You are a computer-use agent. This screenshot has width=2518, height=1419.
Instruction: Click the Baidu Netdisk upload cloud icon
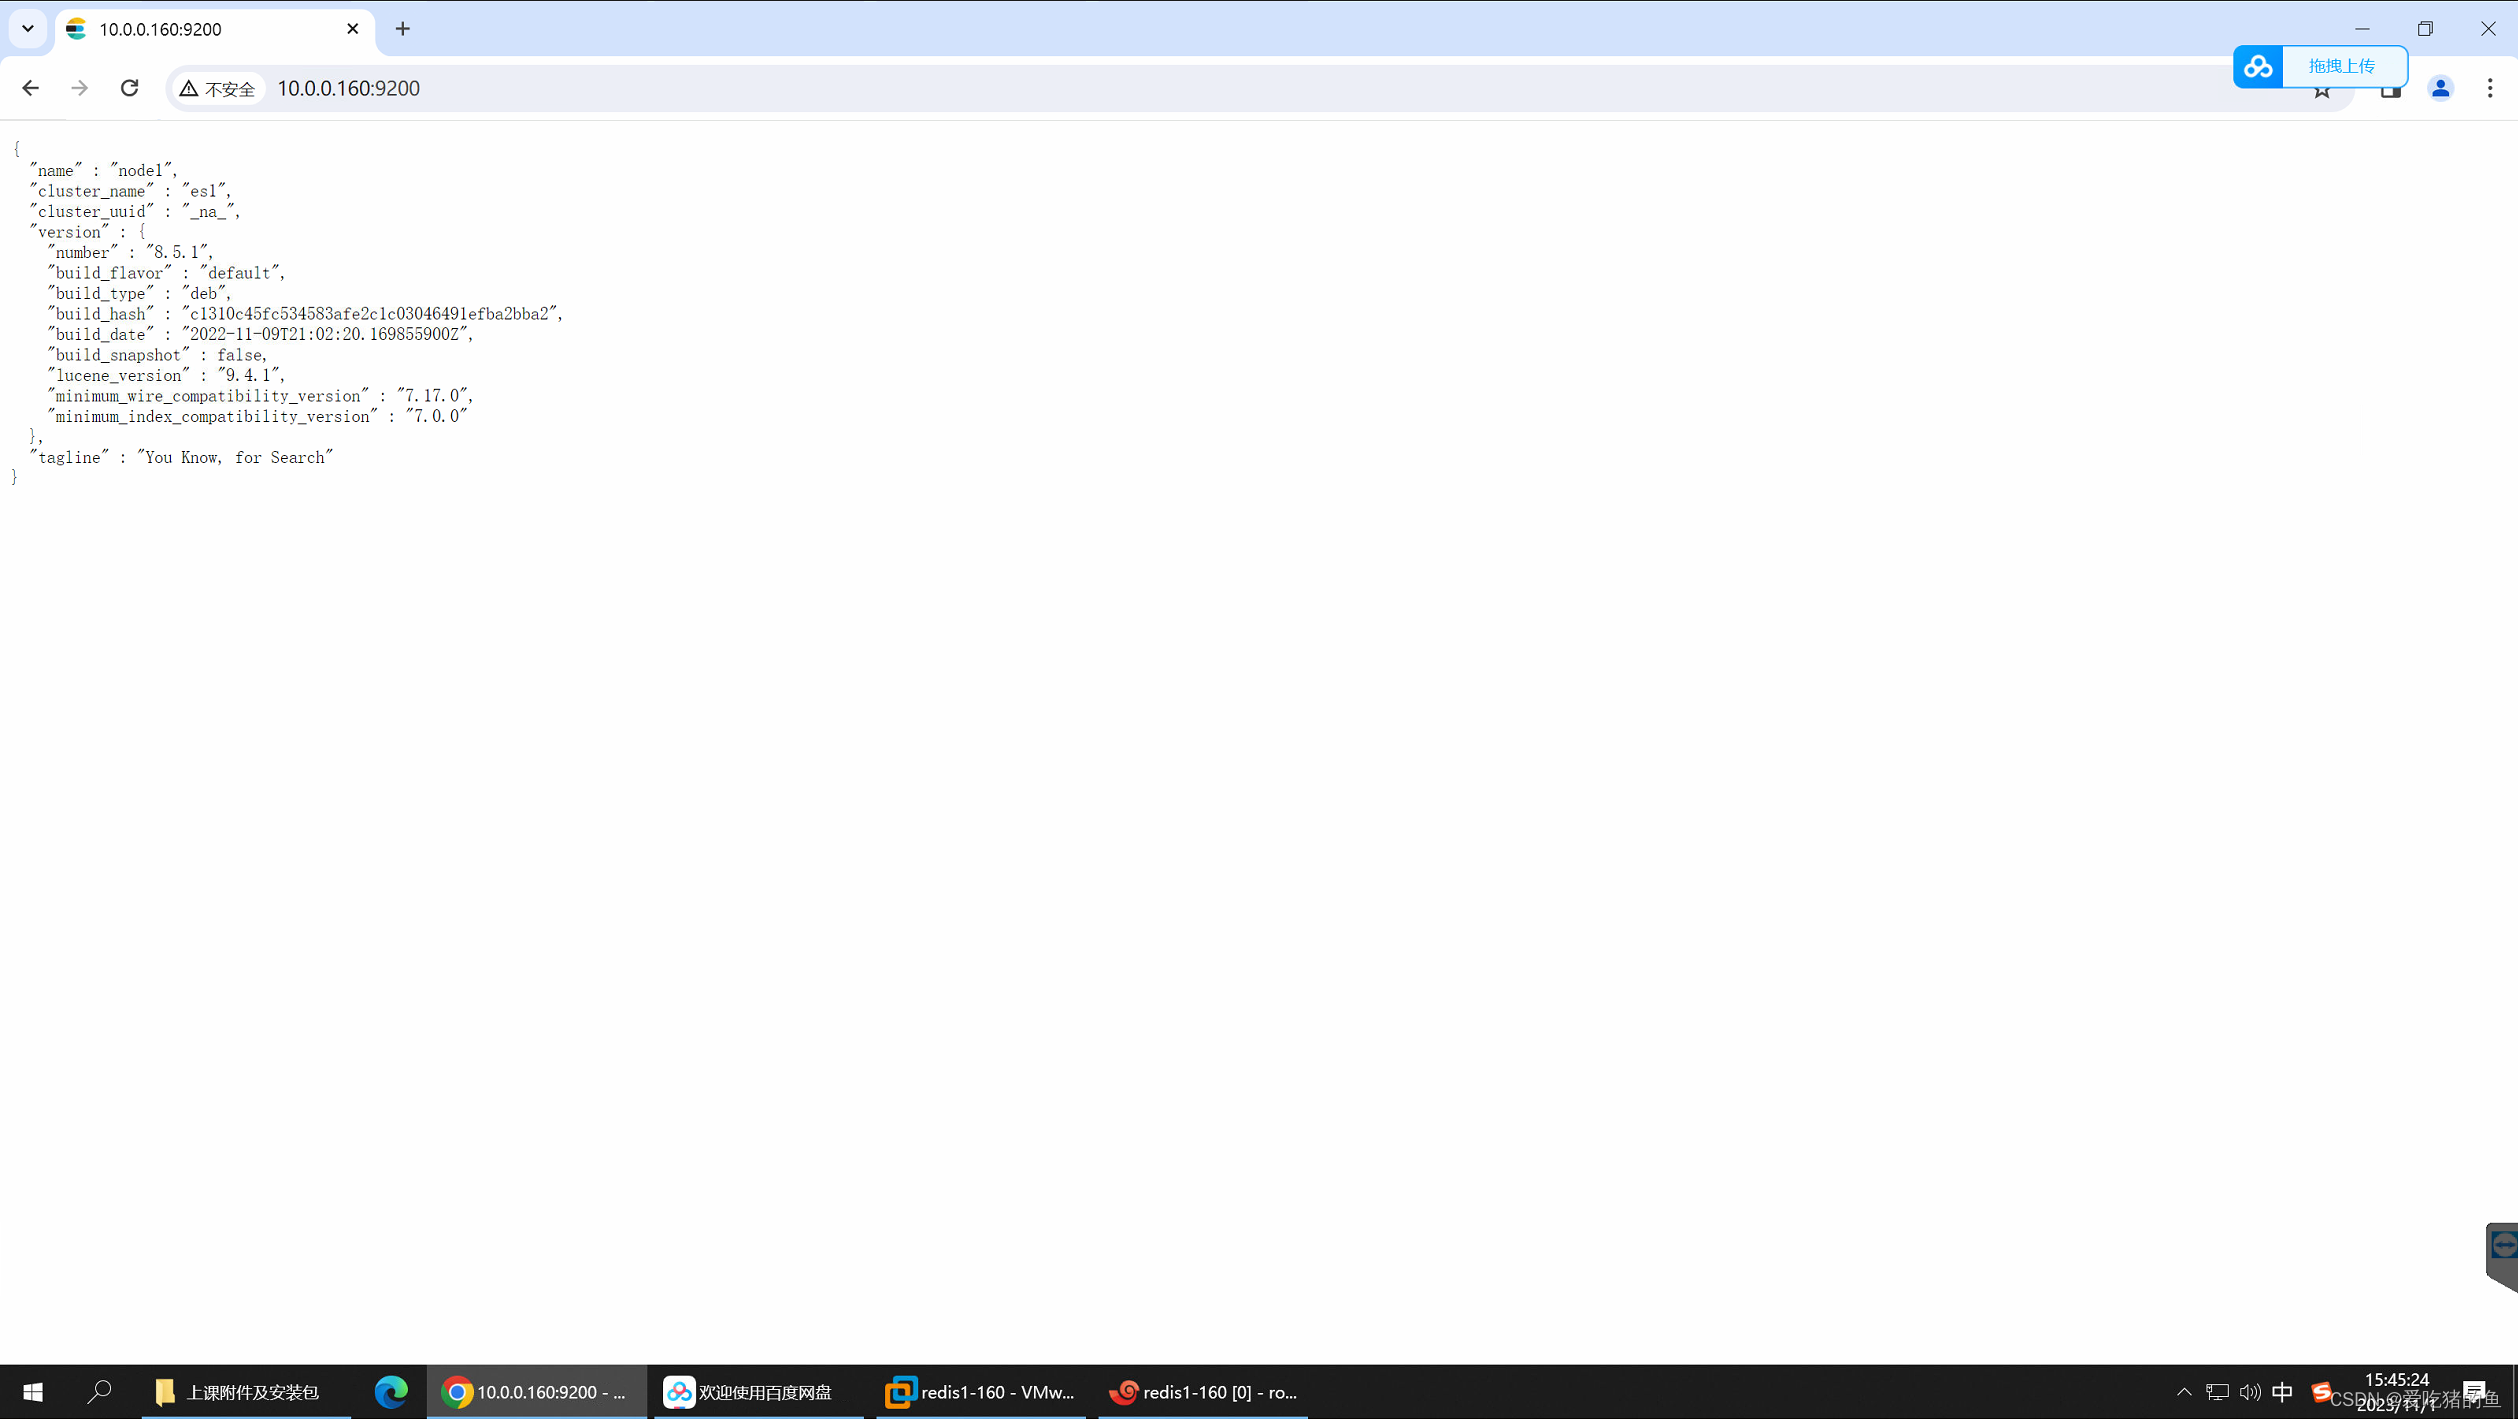(x=2258, y=66)
